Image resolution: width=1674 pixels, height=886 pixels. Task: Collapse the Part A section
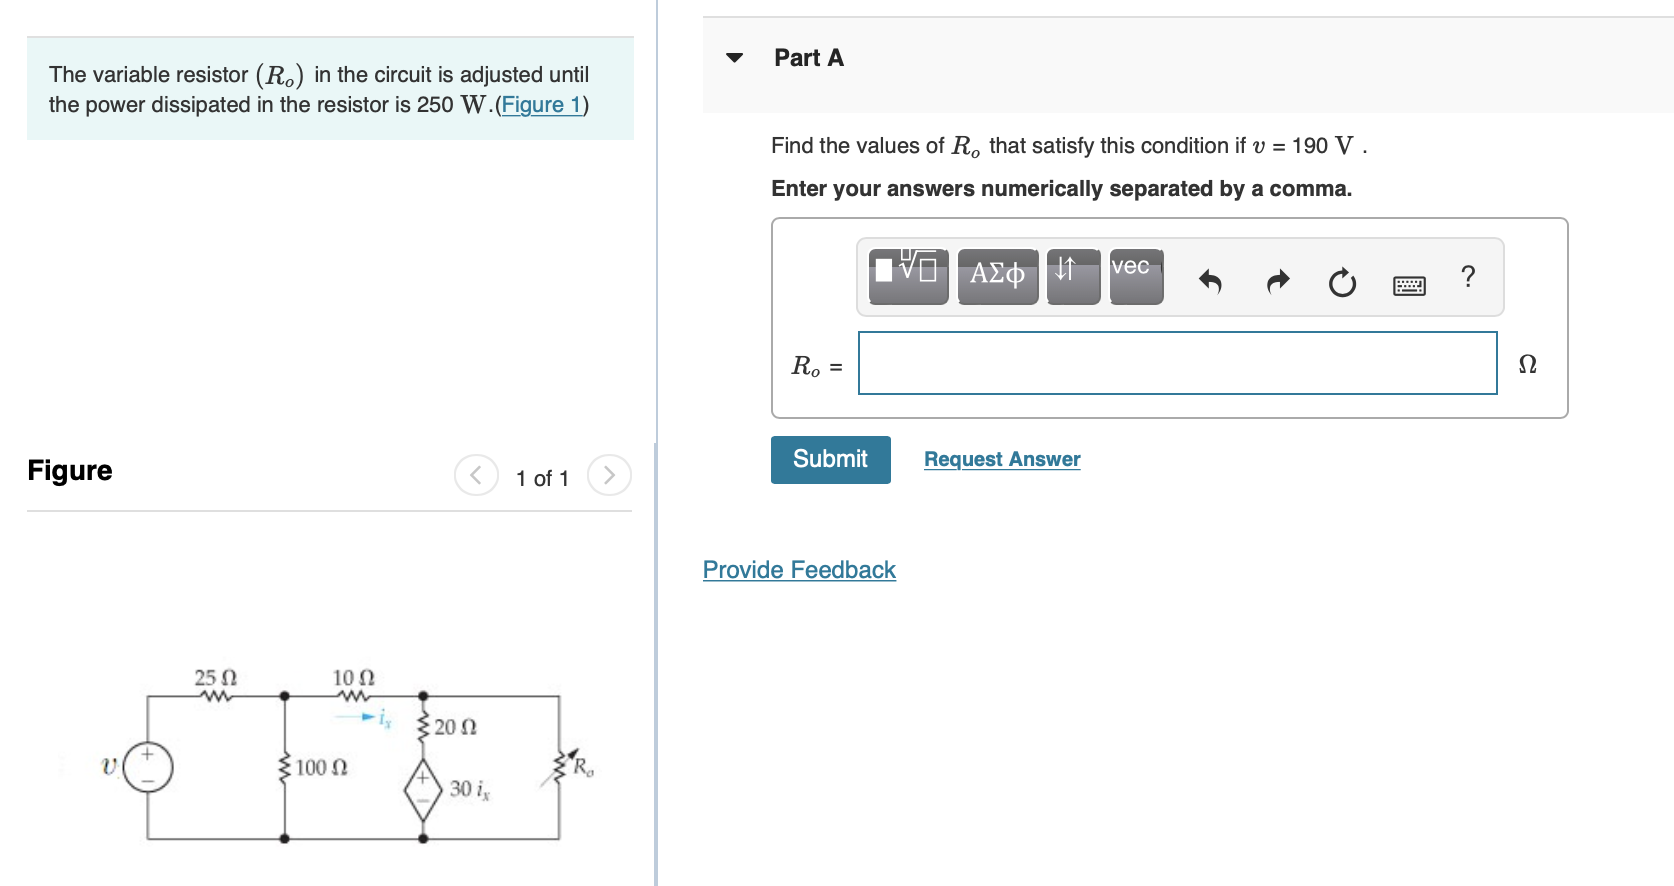734,57
